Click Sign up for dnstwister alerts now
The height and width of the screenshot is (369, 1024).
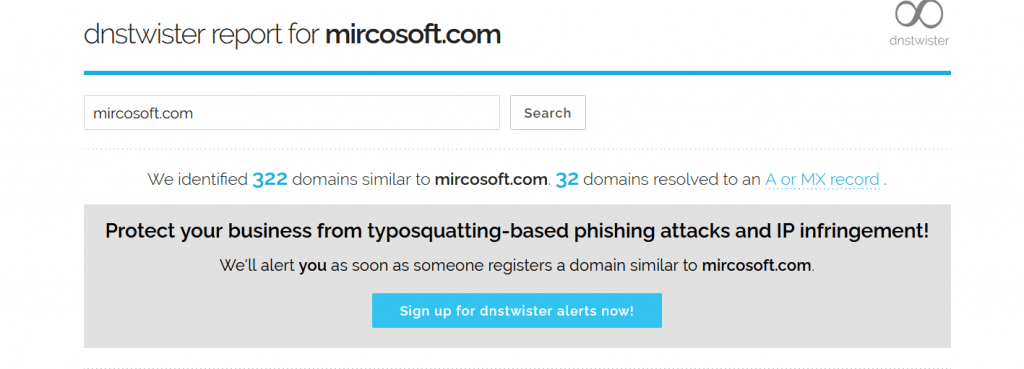[x=517, y=310]
